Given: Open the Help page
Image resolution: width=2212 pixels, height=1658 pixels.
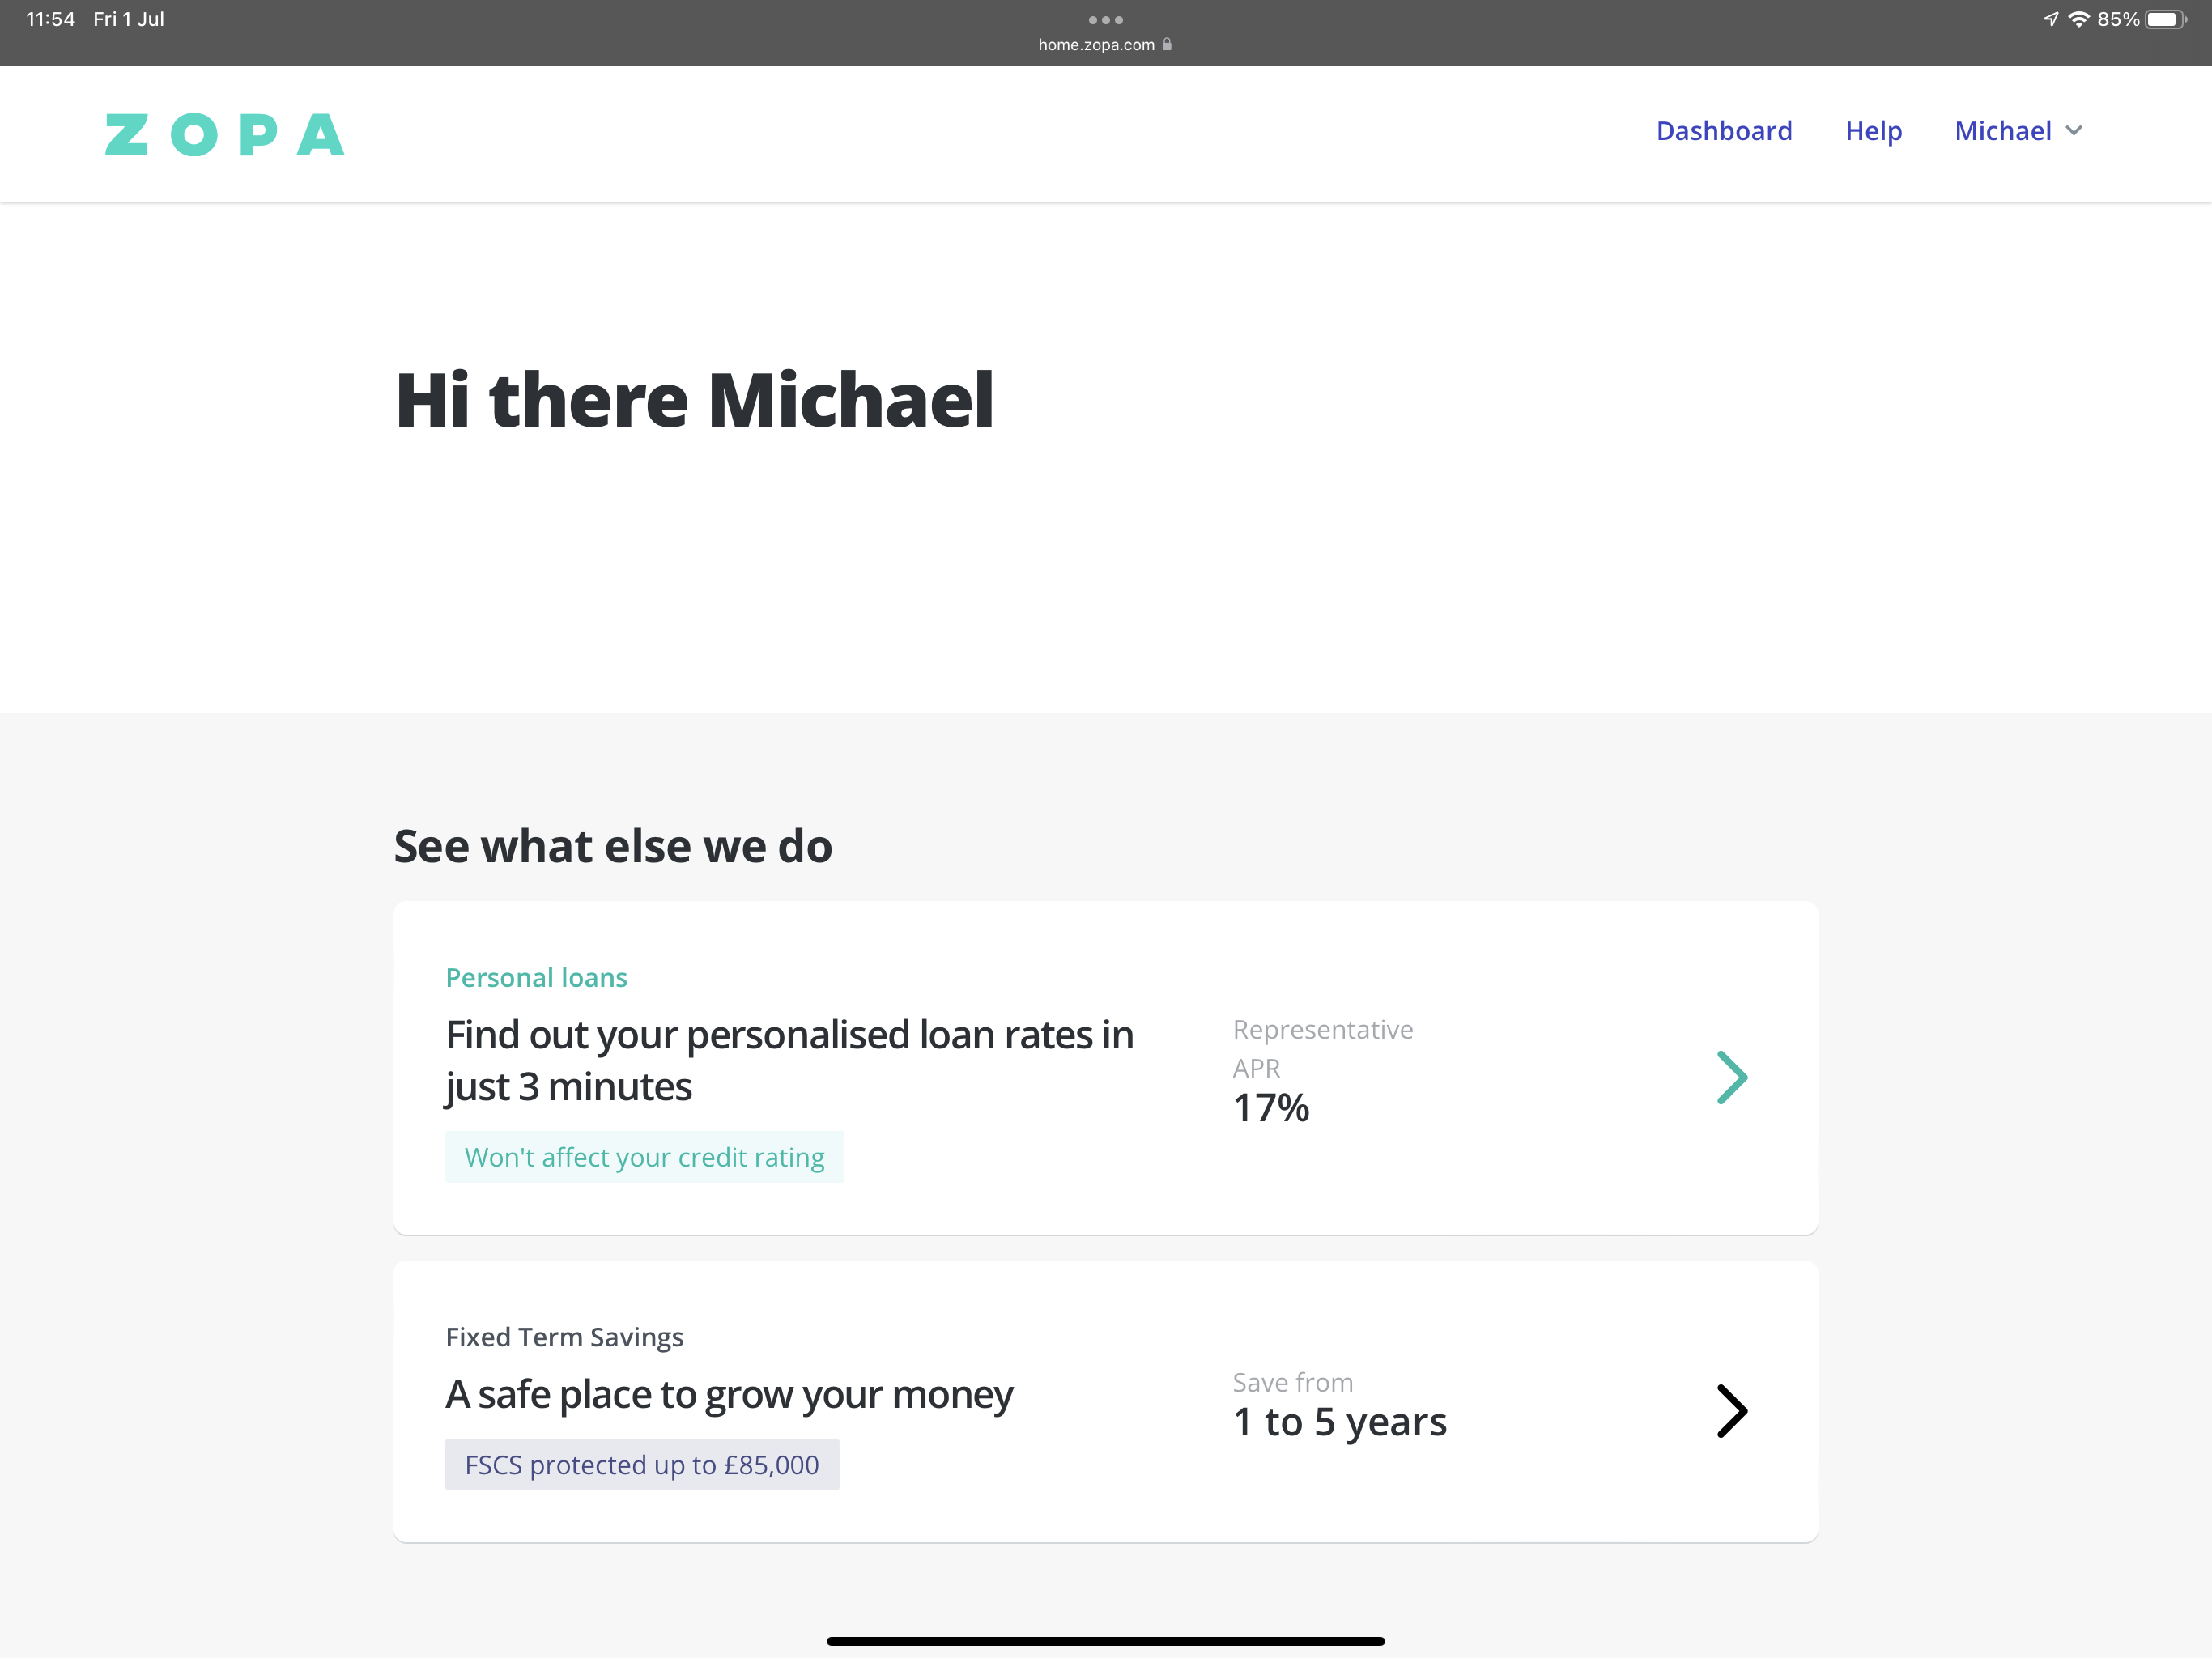Looking at the screenshot, I should [1873, 131].
